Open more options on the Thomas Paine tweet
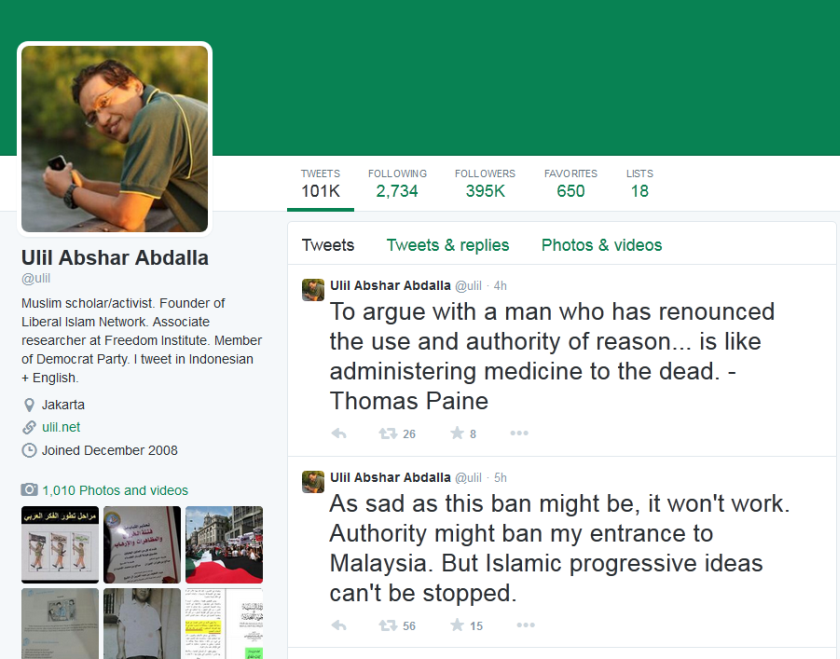 [519, 432]
